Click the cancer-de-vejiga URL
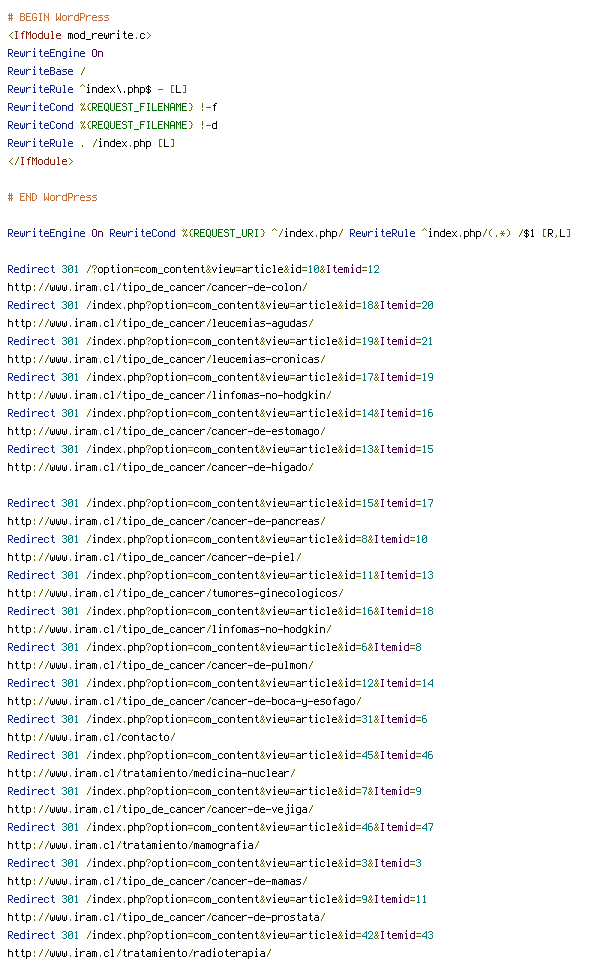600x970 pixels. [x=160, y=809]
